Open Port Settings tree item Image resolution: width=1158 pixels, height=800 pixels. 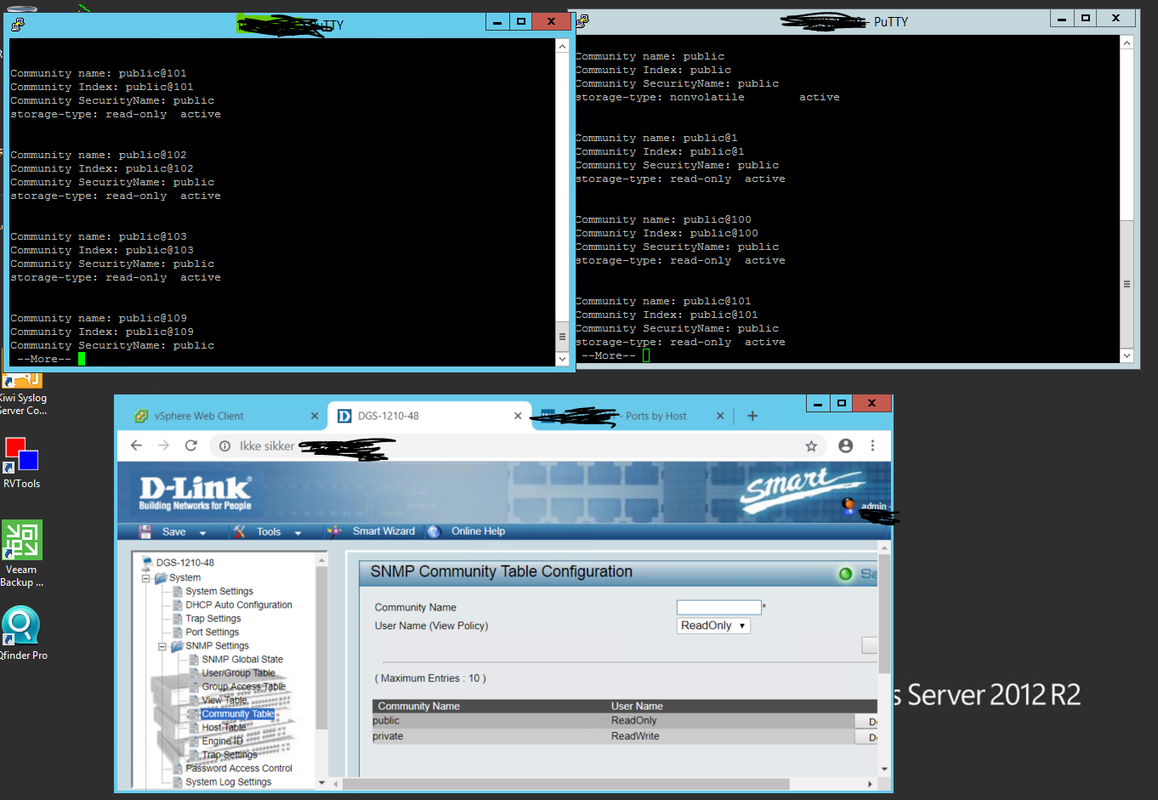(x=212, y=632)
